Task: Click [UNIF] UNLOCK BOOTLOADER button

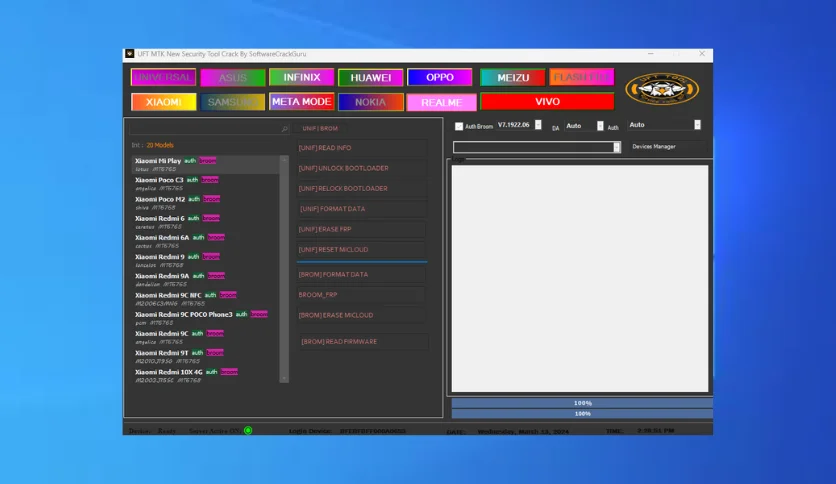Action: pos(362,168)
